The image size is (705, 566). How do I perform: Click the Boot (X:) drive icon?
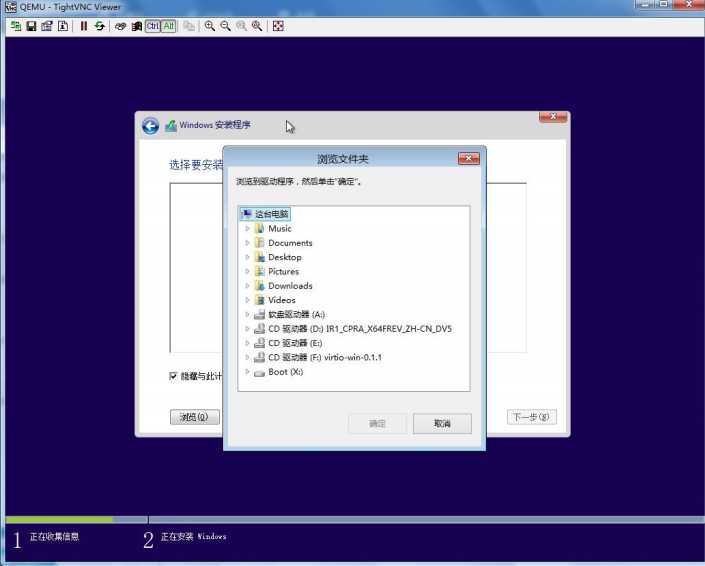[x=259, y=373]
